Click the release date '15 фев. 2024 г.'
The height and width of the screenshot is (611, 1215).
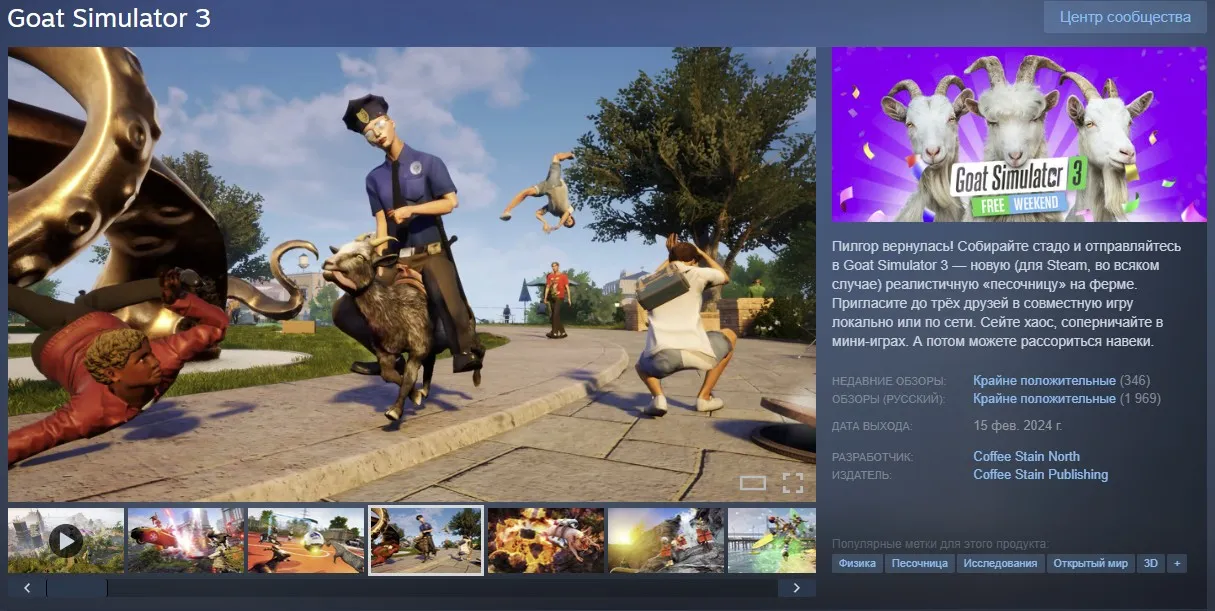pyautogui.click(x=1017, y=426)
